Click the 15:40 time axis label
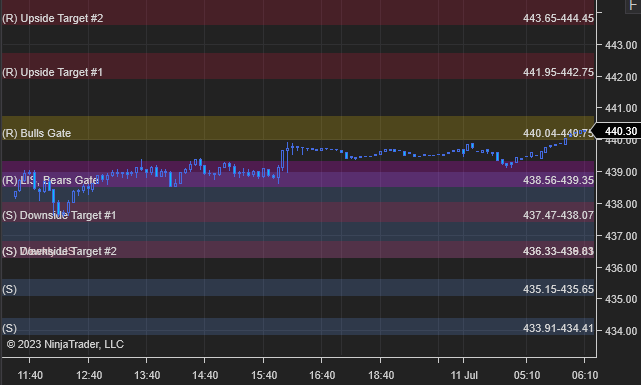Viewport: 641px width, 385px height. (x=264, y=375)
